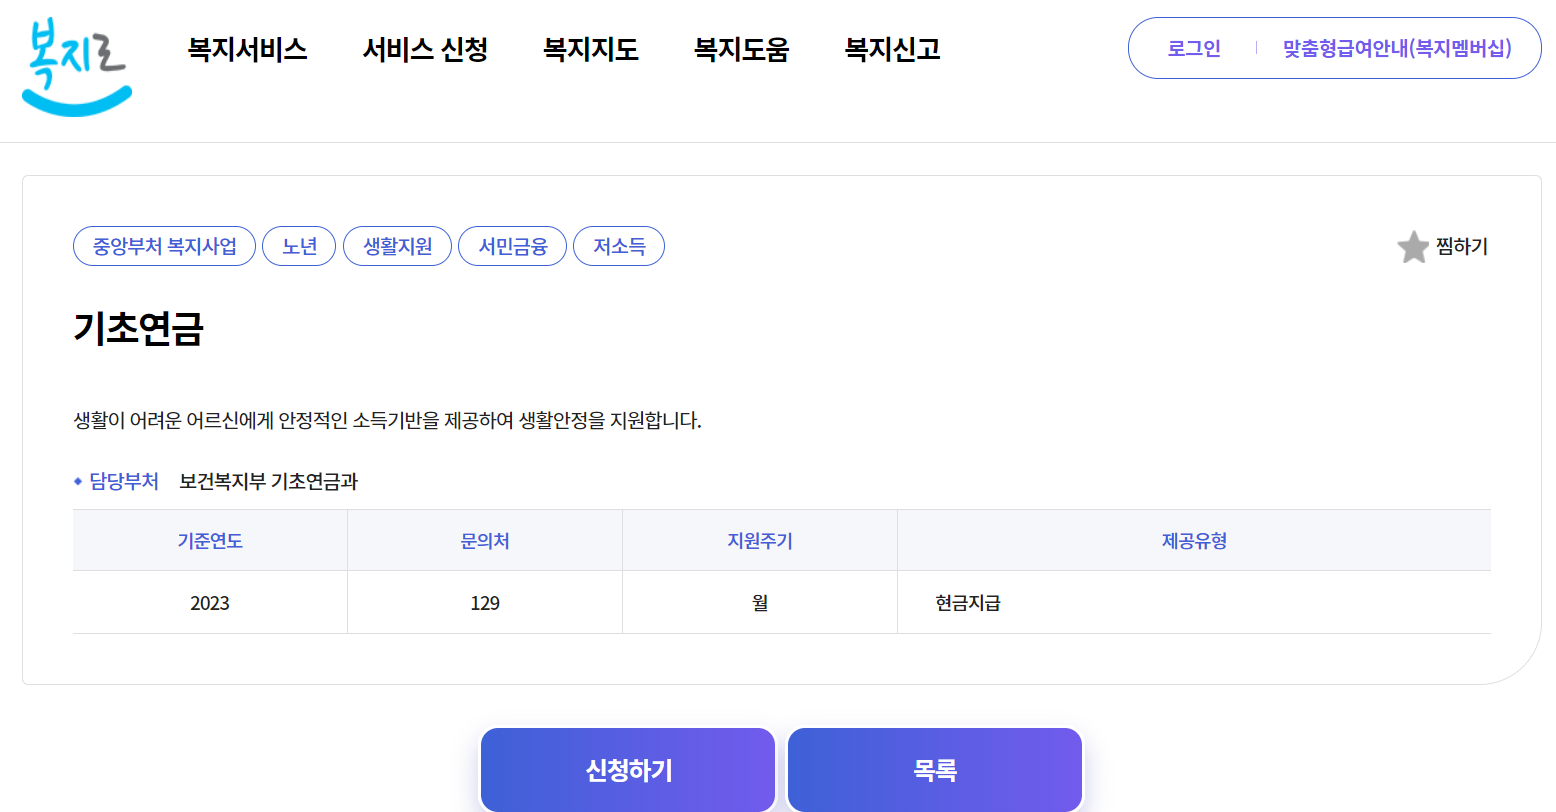This screenshot has height=812, width=1556.
Task: Click the 신청하기 button
Action: tap(627, 769)
